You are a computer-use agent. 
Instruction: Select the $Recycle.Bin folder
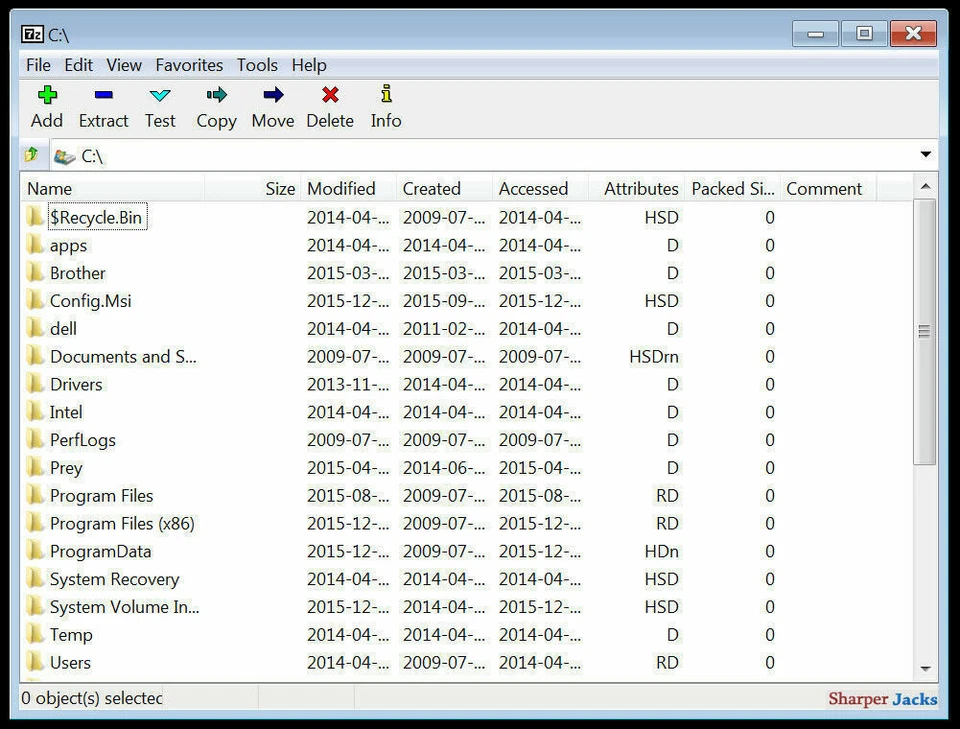(x=96, y=216)
